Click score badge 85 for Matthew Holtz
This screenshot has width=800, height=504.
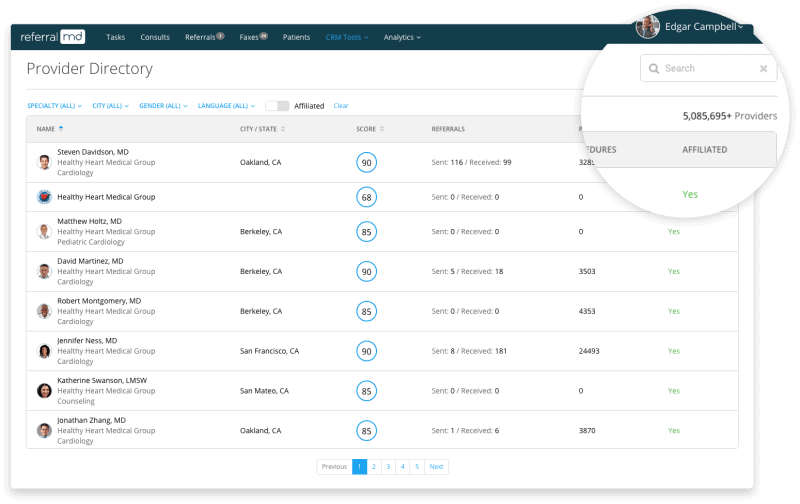pyautogui.click(x=366, y=232)
